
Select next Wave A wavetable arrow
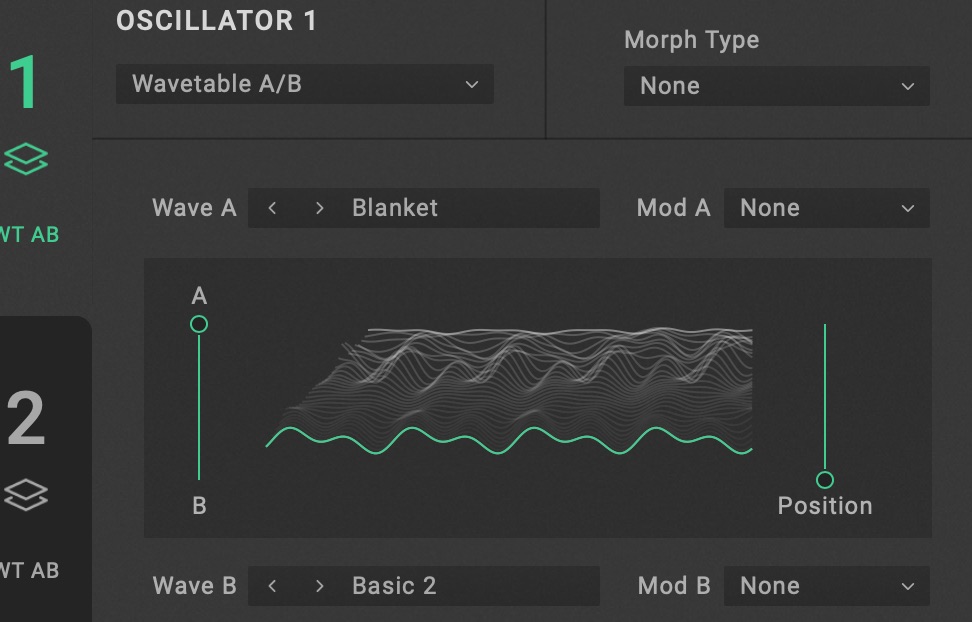tap(320, 208)
